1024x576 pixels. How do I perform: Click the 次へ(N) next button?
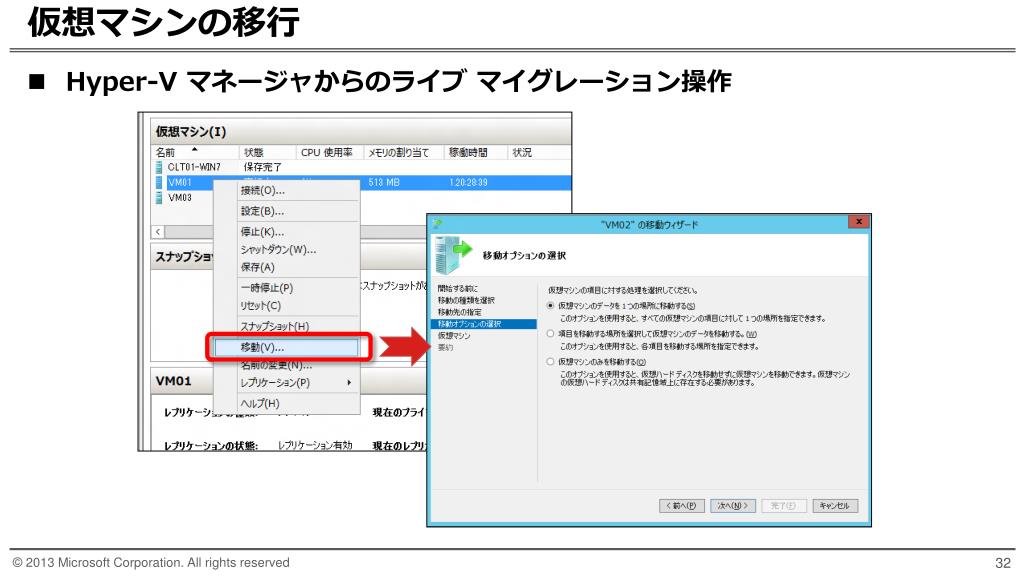tap(733, 506)
